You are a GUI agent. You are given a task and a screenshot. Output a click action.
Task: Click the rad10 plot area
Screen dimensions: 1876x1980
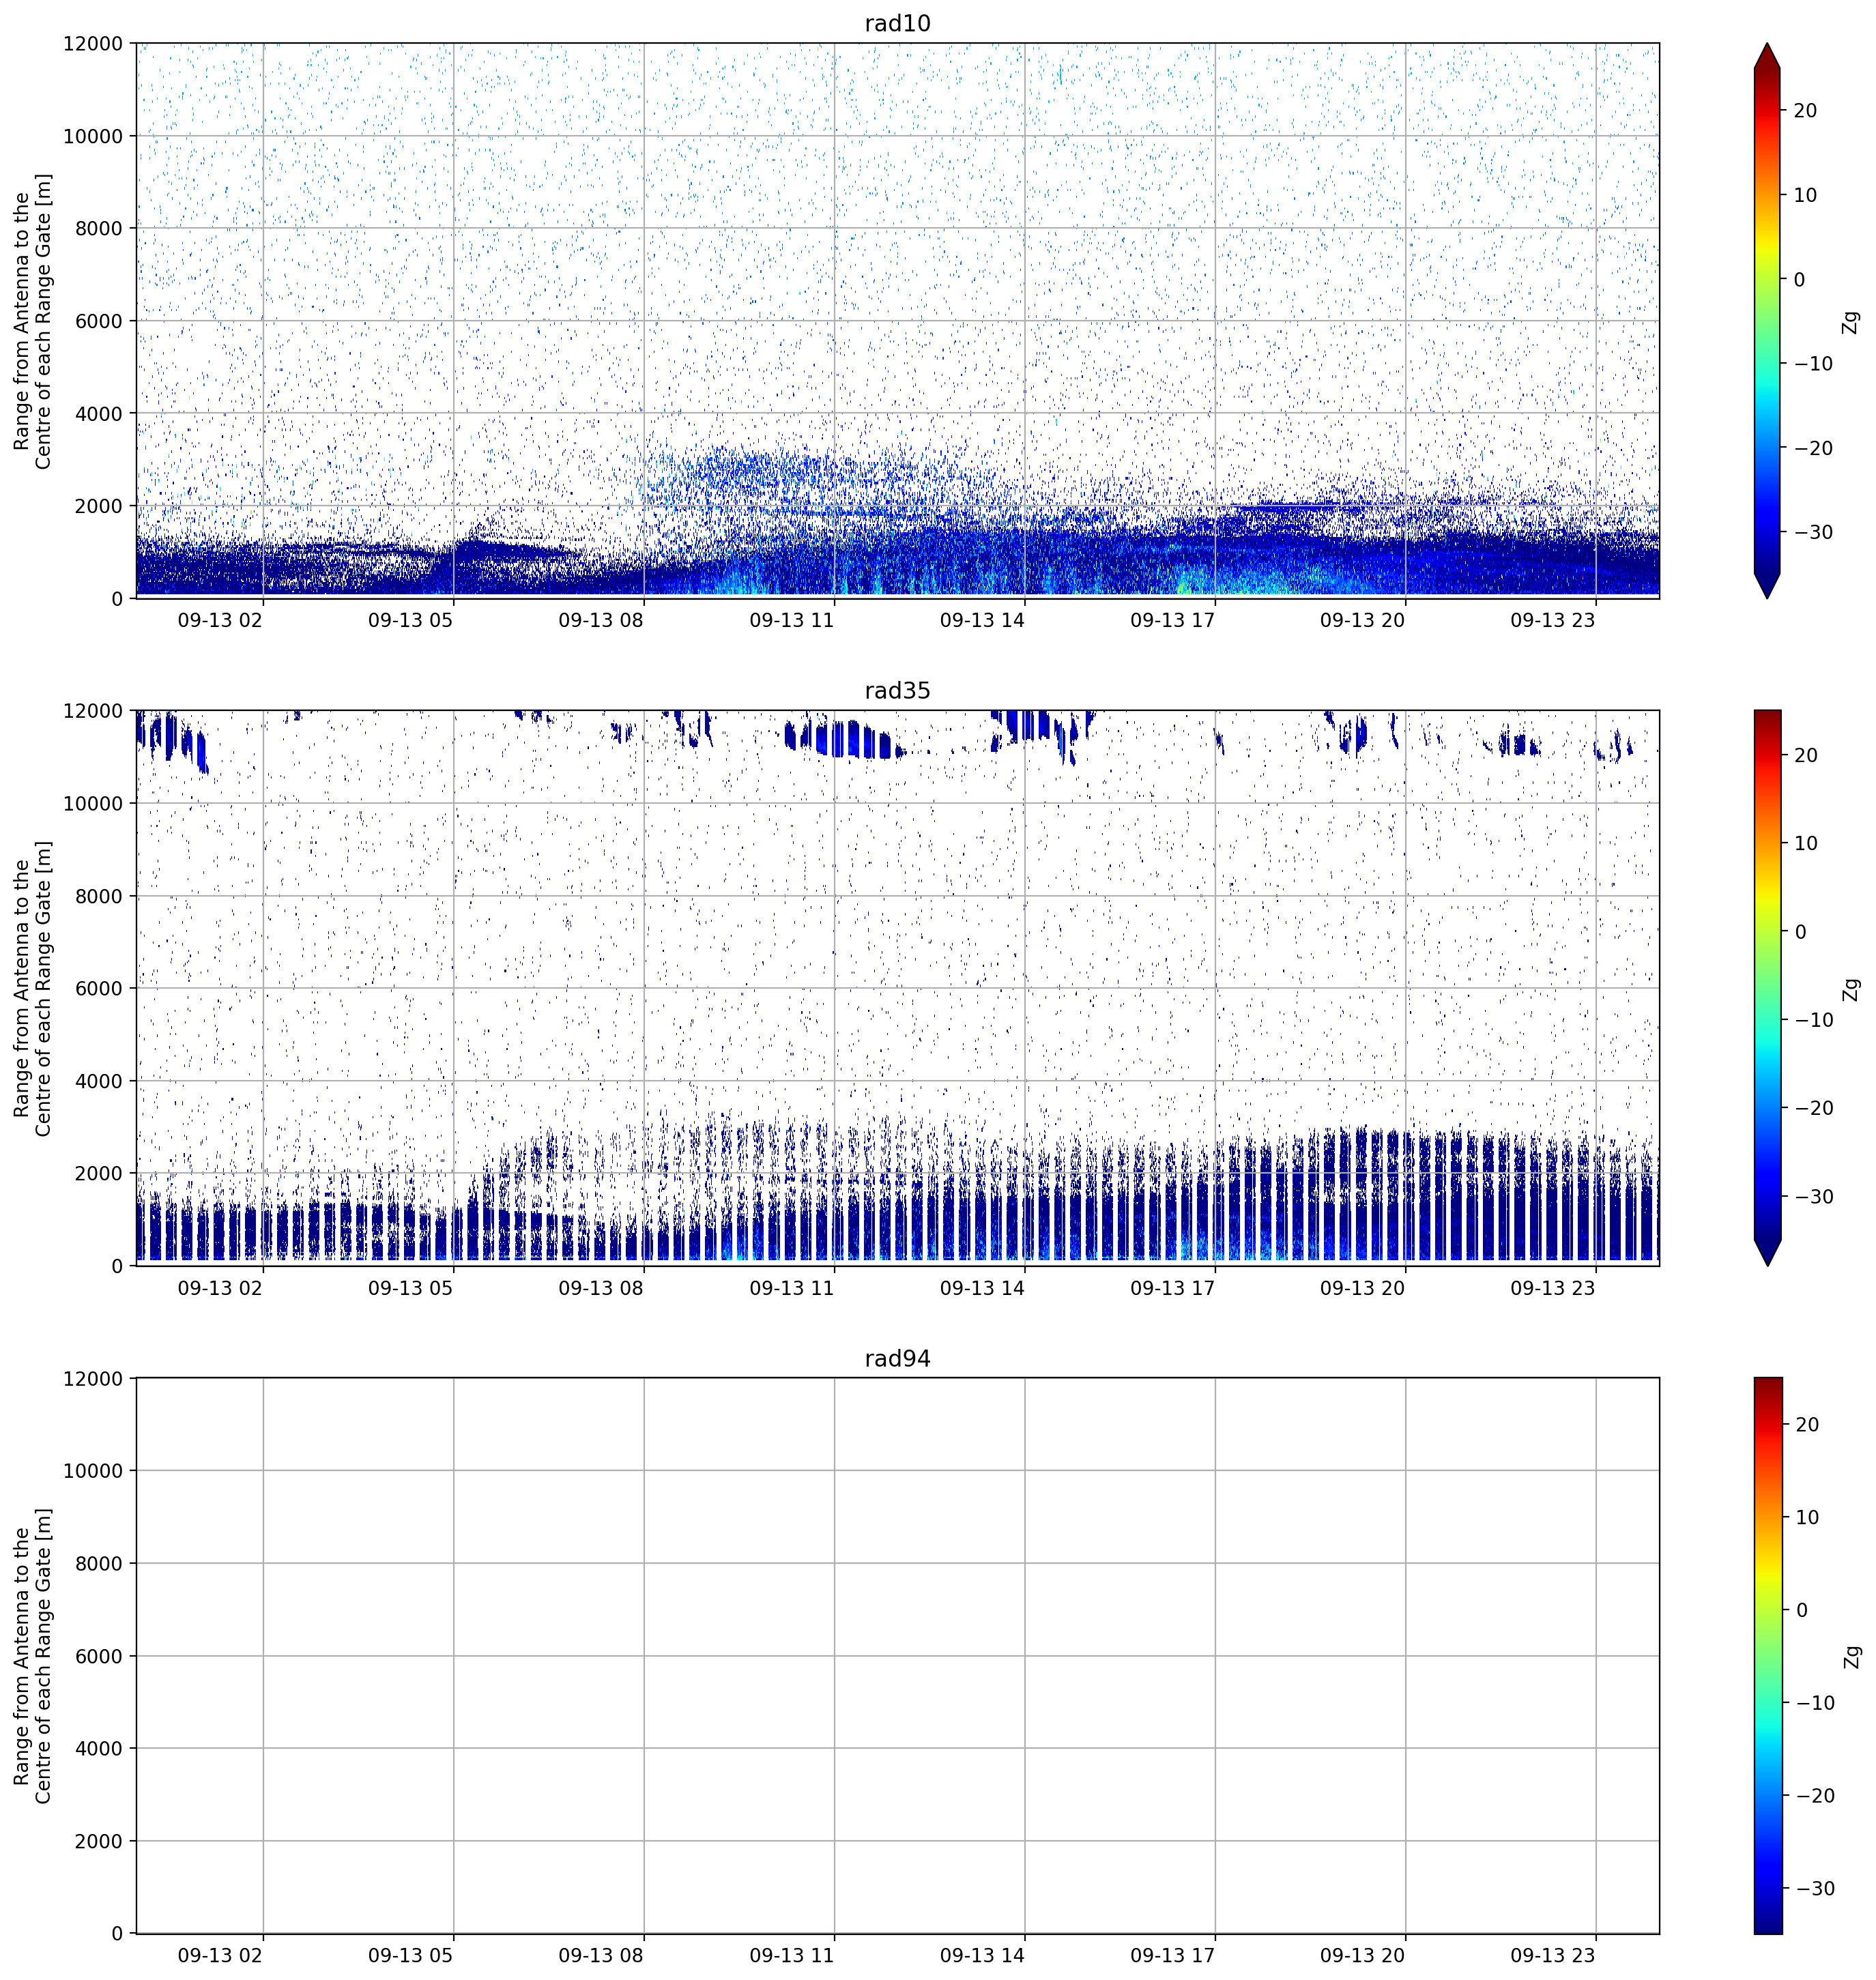point(897,320)
